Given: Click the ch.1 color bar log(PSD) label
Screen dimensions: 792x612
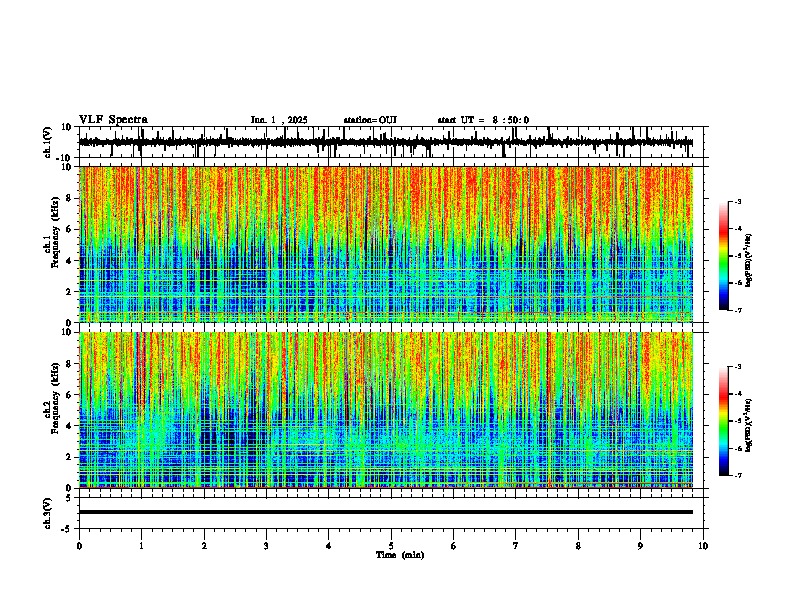Looking at the screenshot, I should [749, 260].
